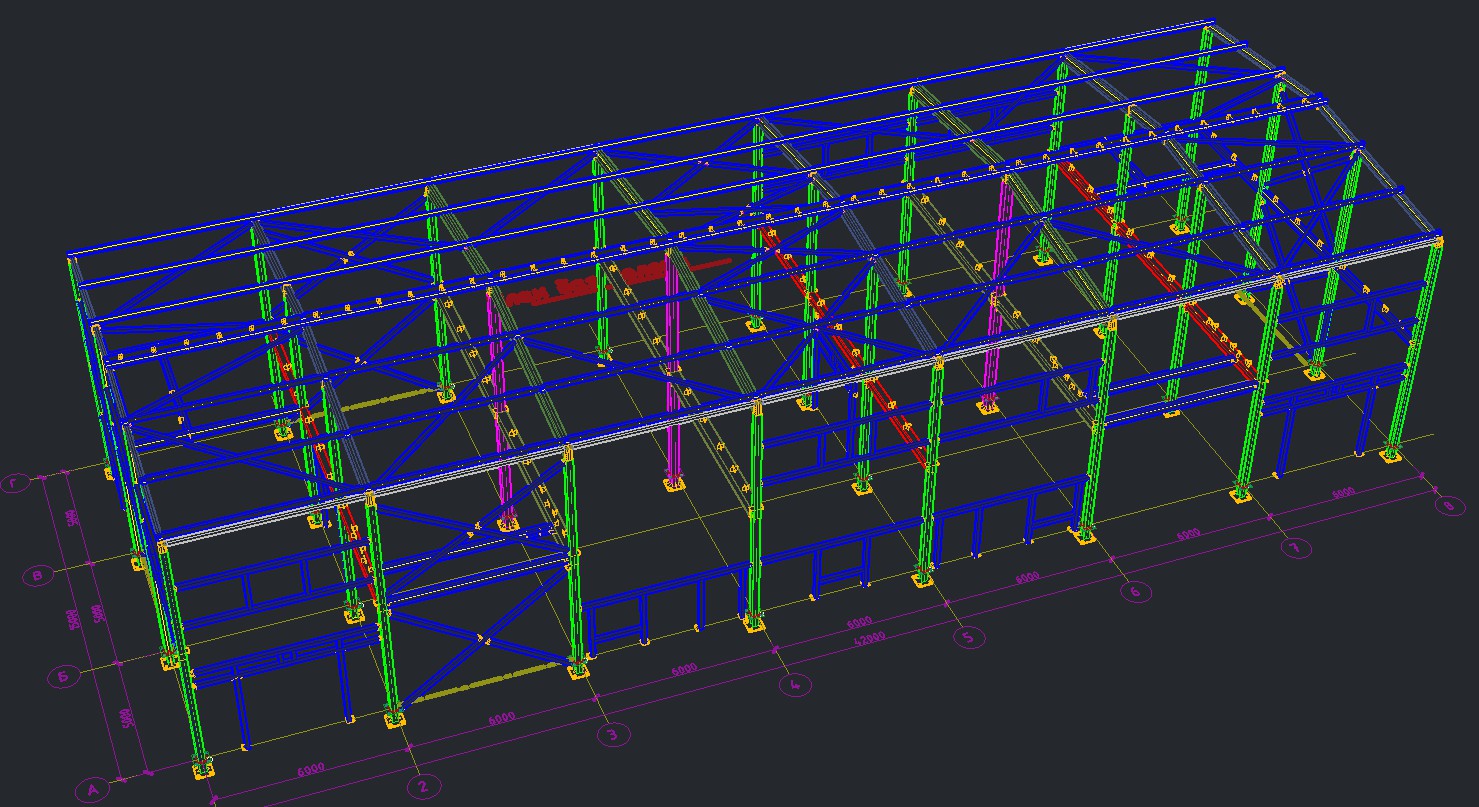Viewport: 1479px width, 807px height.
Task: Click the 6000 dimension between axes 4 and 5
Action: tap(859, 622)
